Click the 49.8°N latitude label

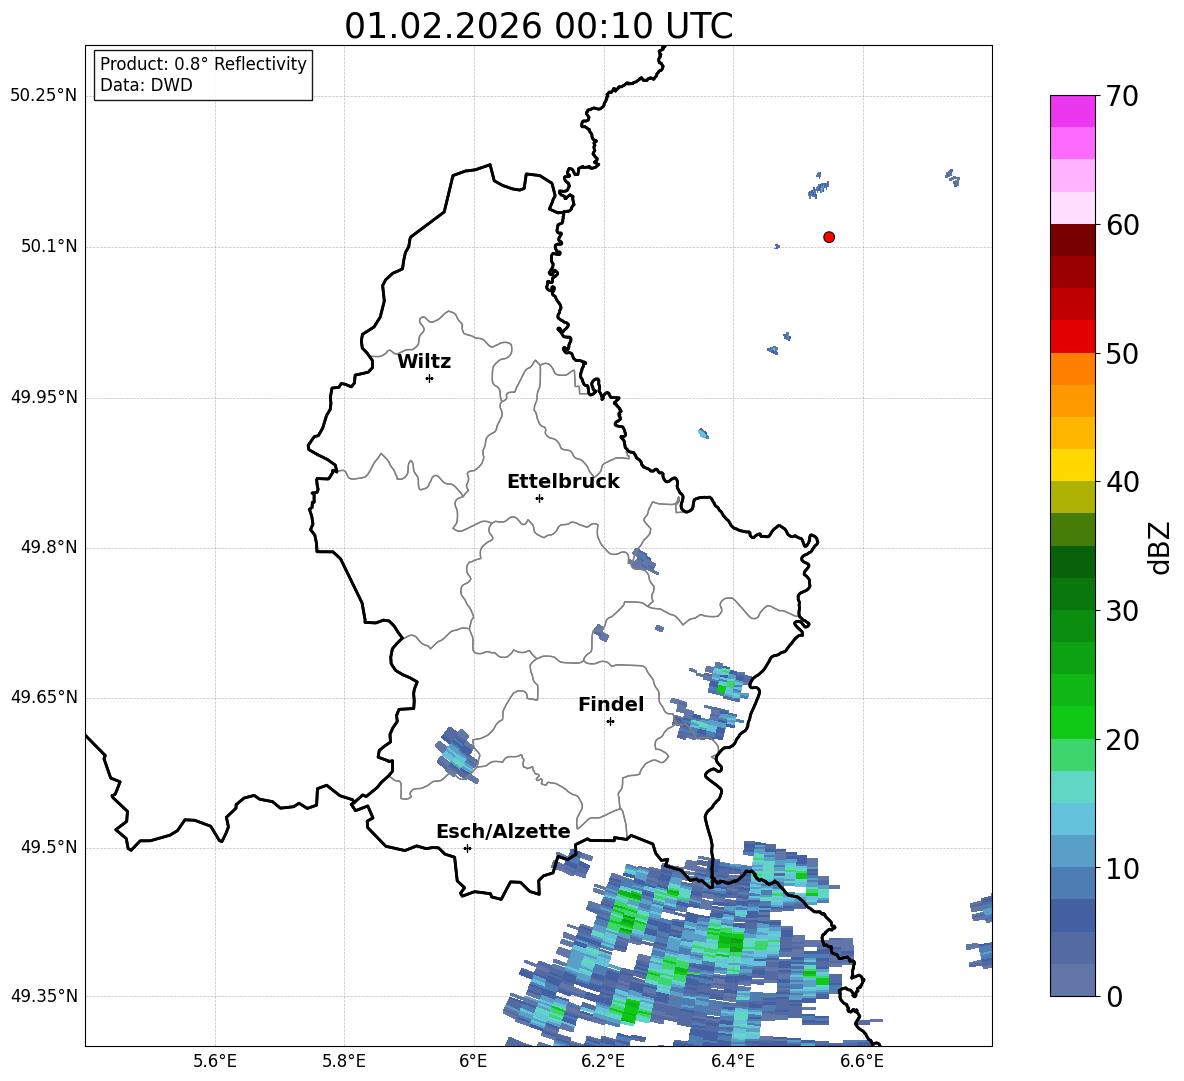pyautogui.click(x=49, y=547)
